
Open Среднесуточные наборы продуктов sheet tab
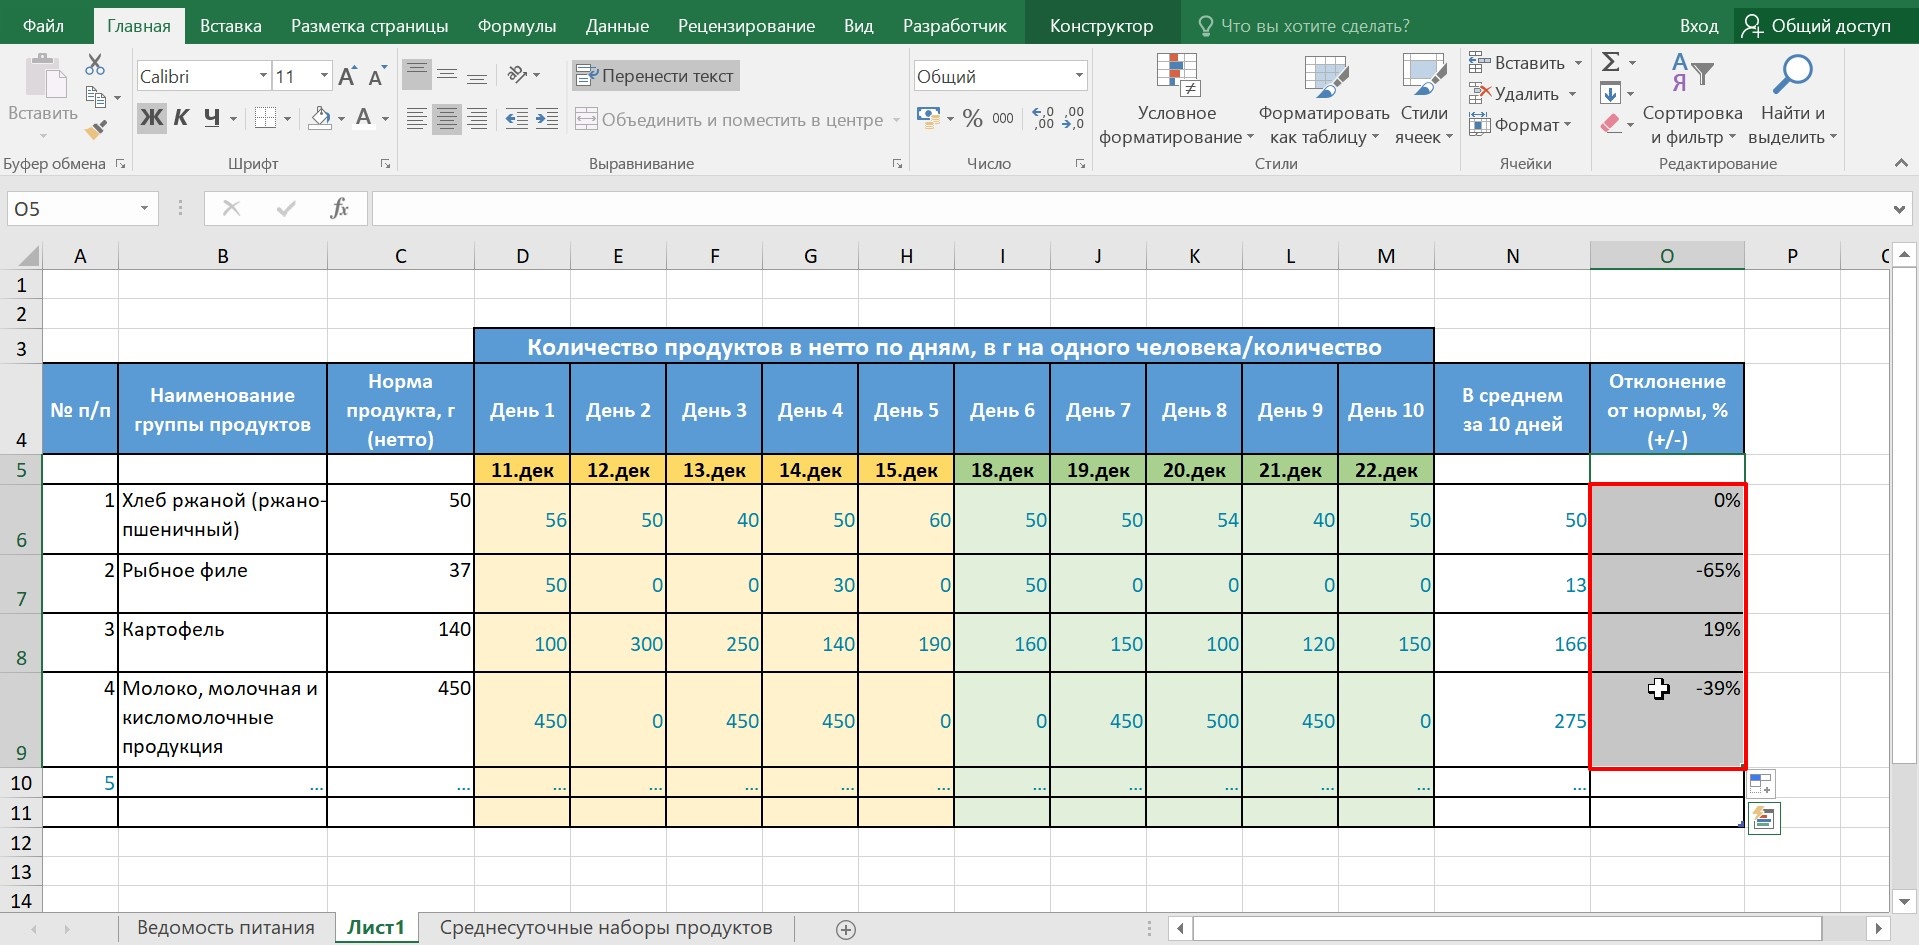point(606,928)
